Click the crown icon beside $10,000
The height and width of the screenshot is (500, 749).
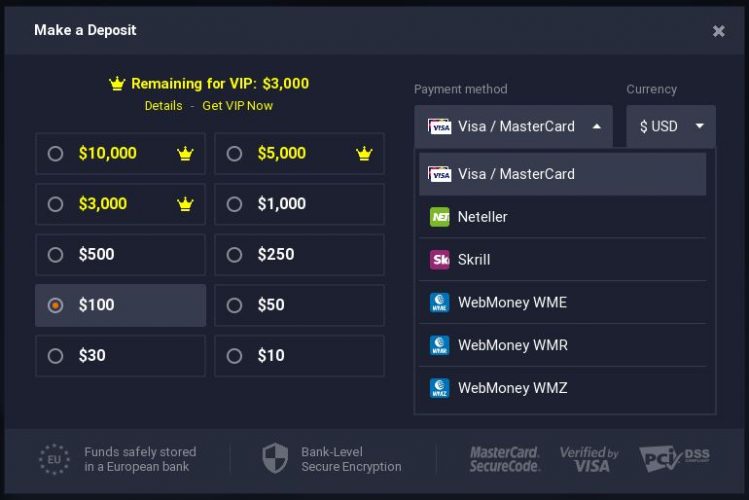pos(185,153)
